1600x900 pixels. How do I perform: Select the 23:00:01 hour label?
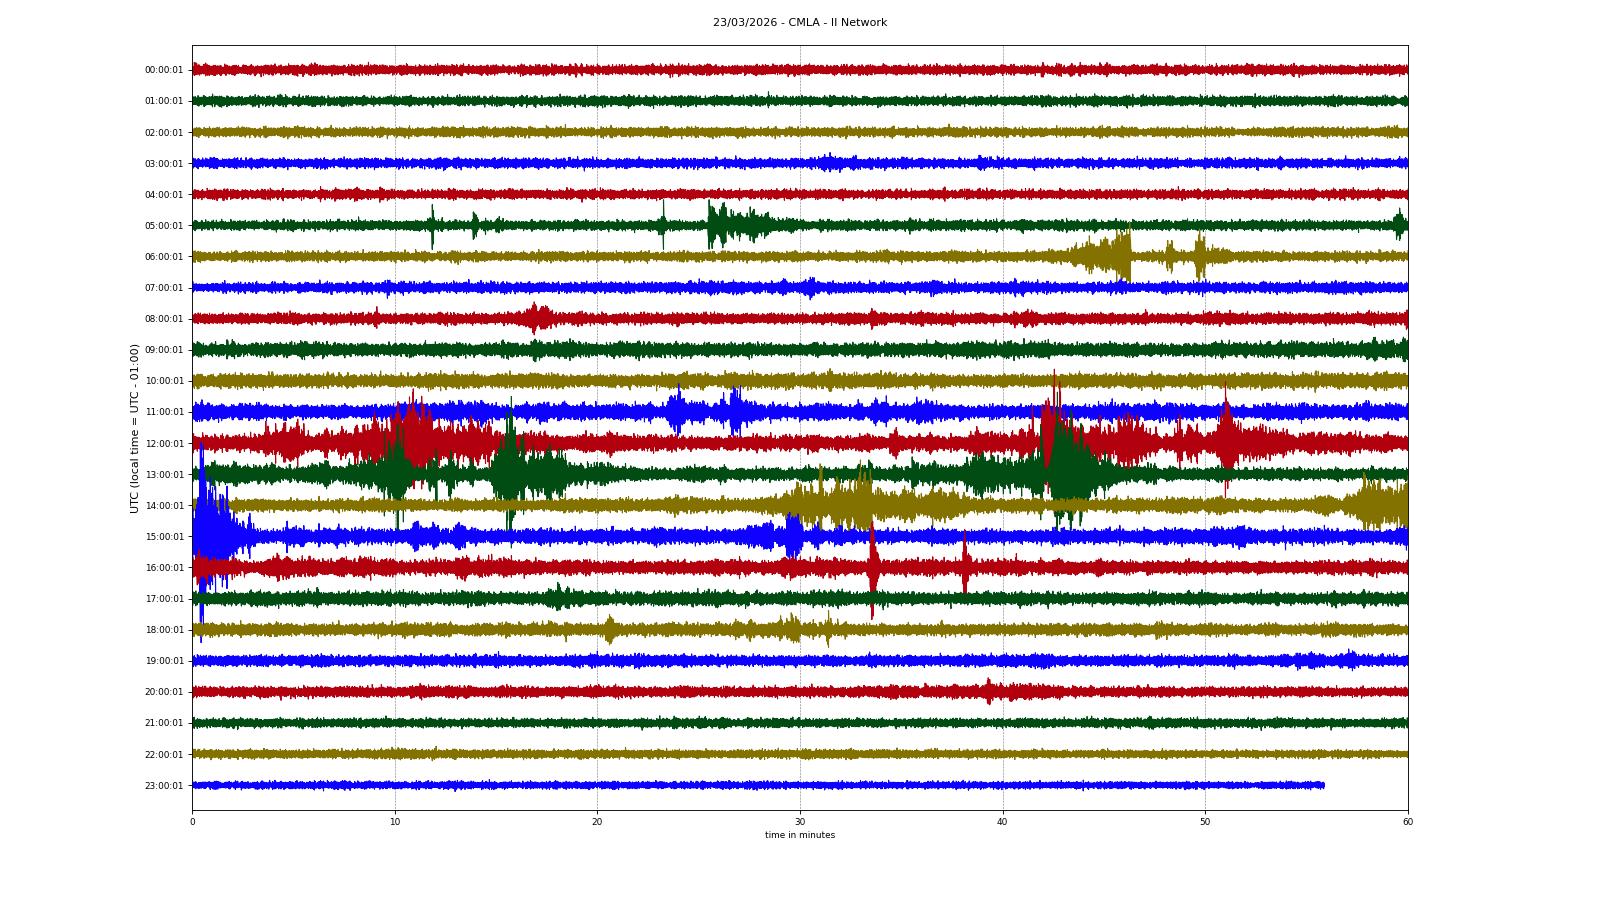click(x=164, y=786)
